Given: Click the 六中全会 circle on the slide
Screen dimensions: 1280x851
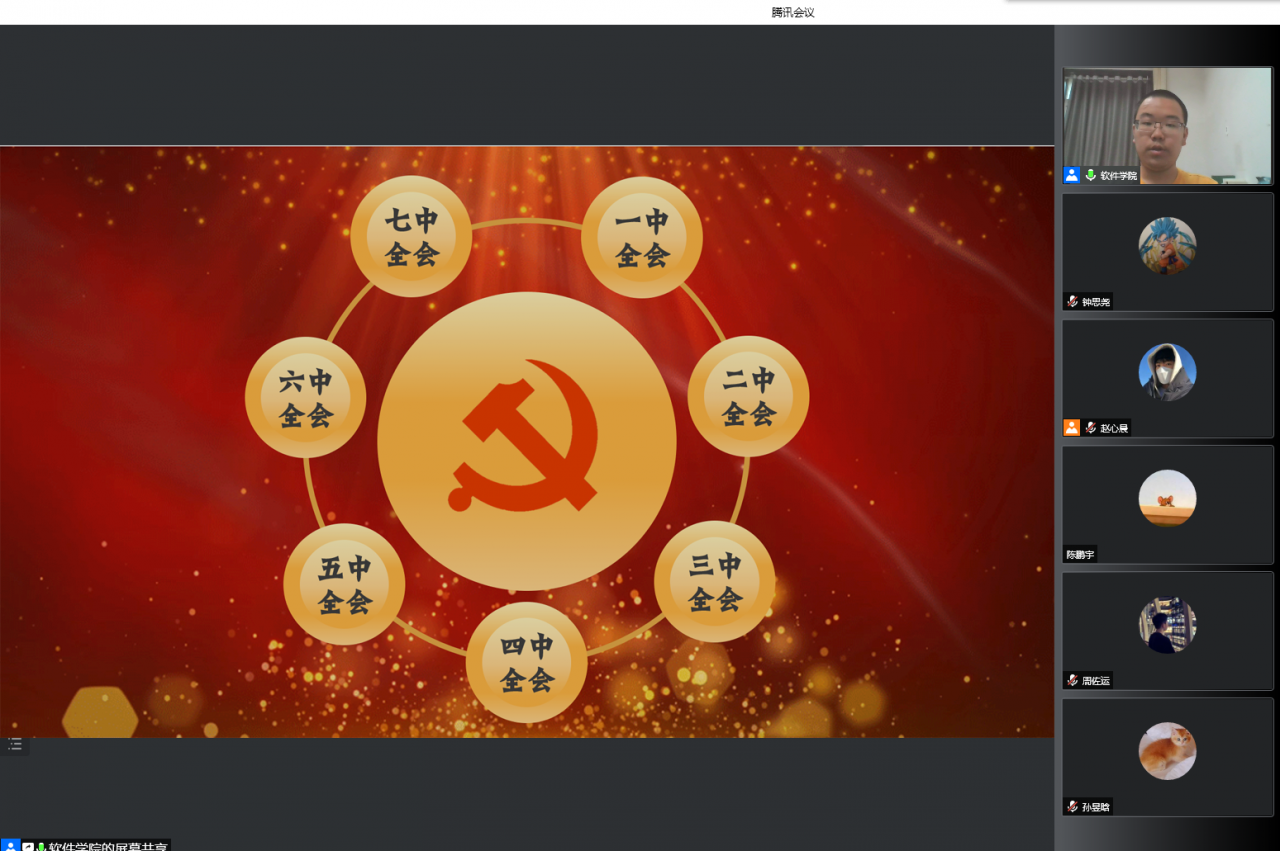Looking at the screenshot, I should (x=306, y=398).
